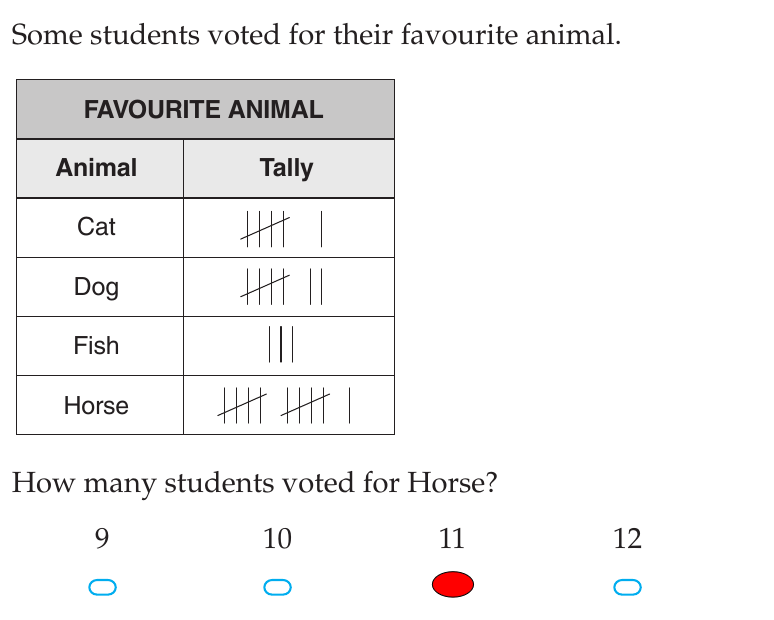Click the red filled bubble under 11

pyautogui.click(x=453, y=584)
